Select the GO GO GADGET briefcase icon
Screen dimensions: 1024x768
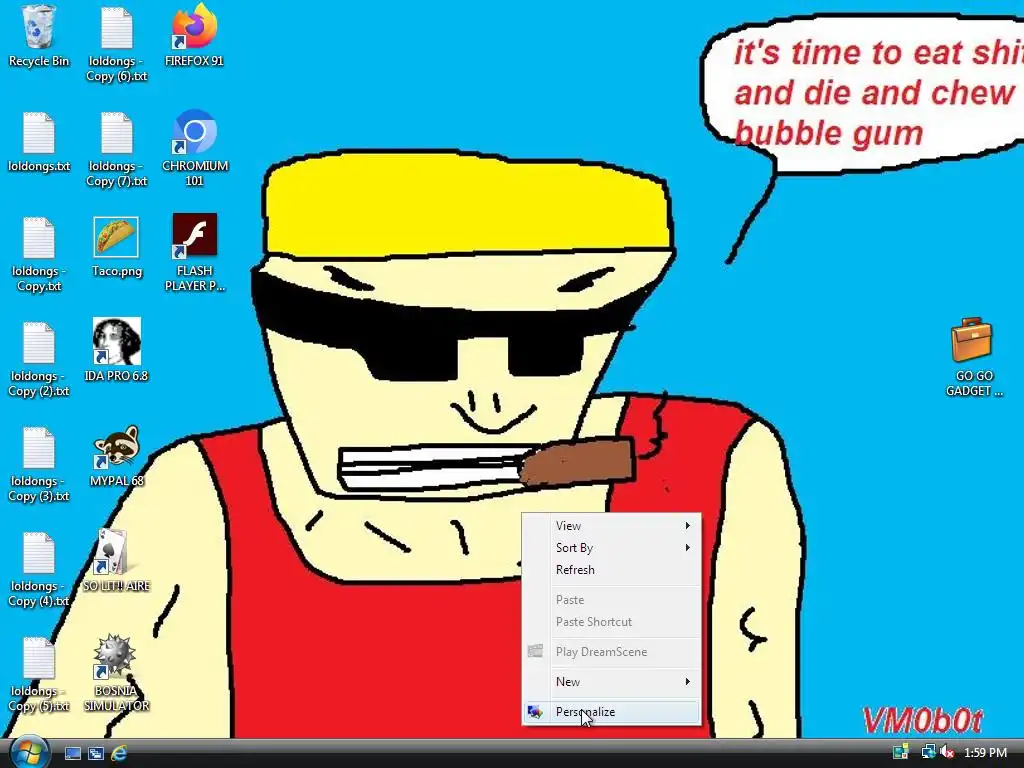[973, 357]
